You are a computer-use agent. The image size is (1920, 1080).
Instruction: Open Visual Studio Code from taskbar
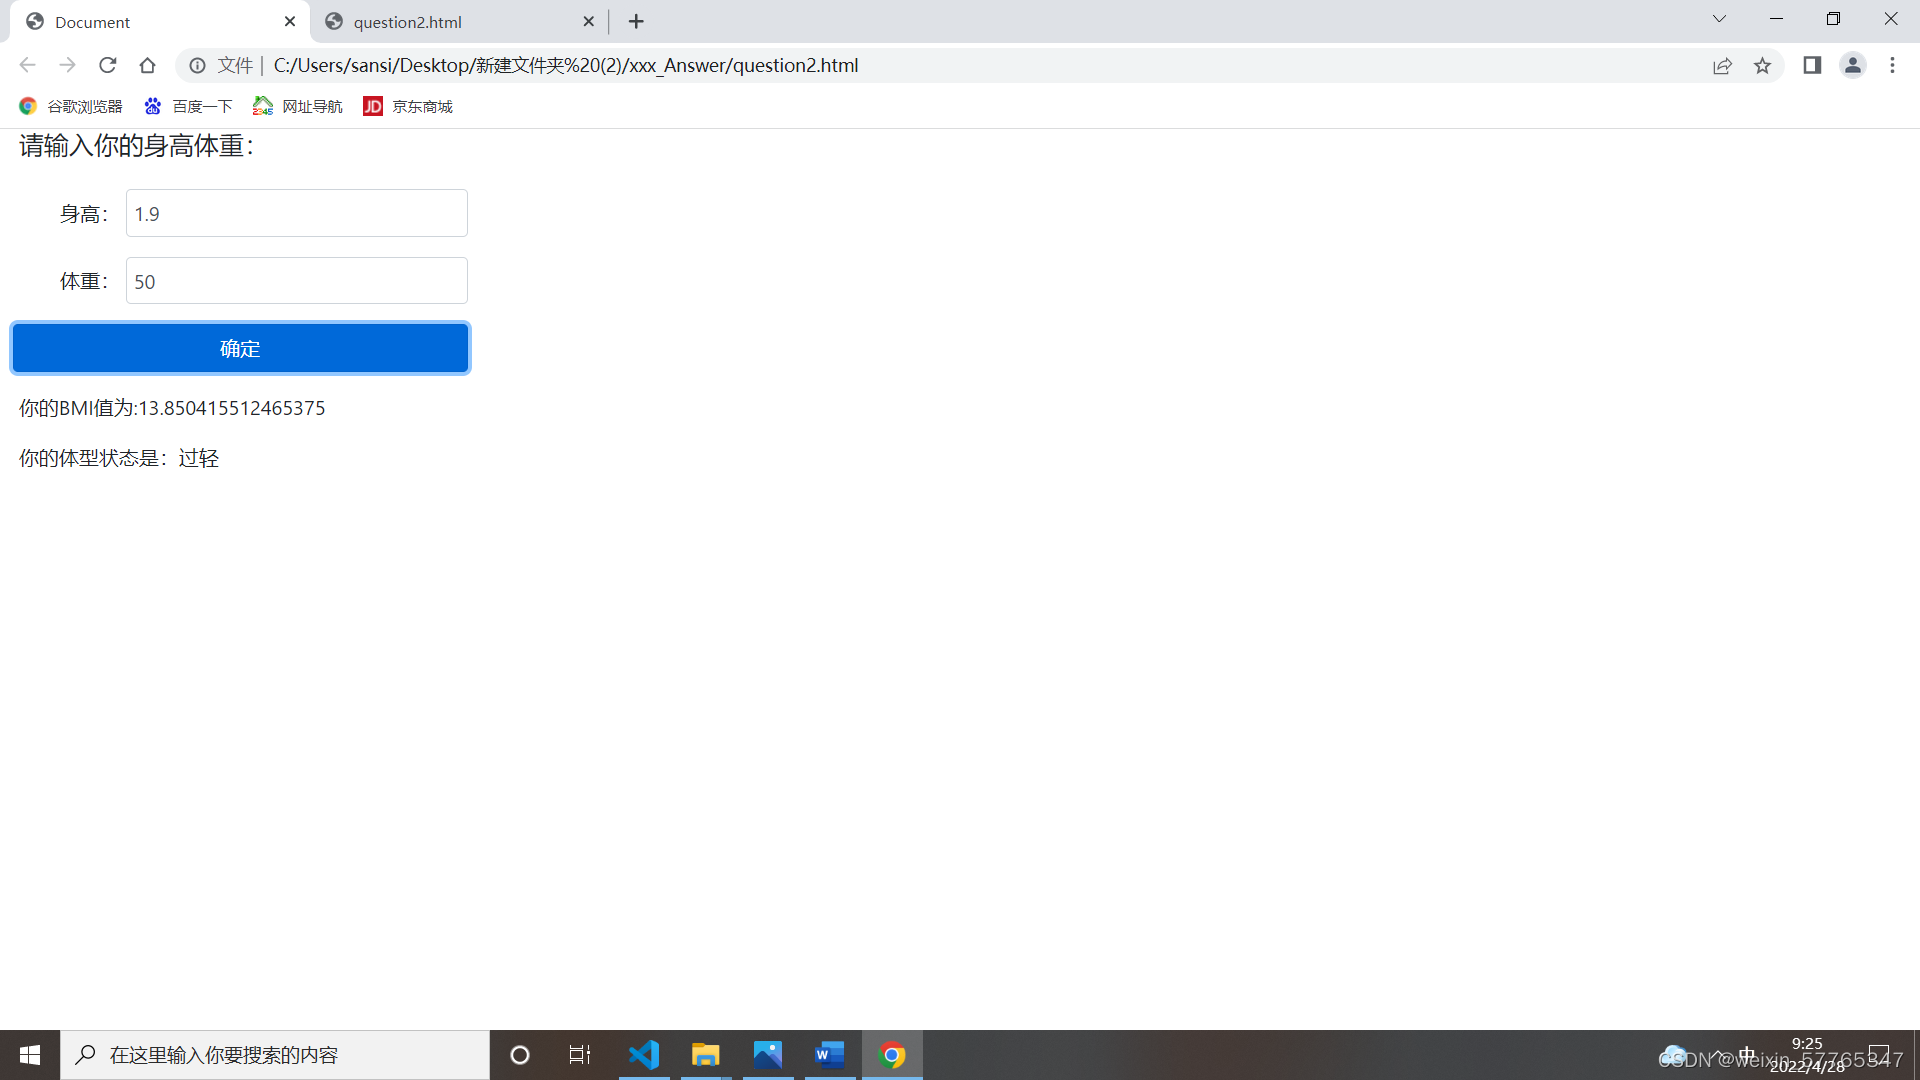coord(644,1055)
